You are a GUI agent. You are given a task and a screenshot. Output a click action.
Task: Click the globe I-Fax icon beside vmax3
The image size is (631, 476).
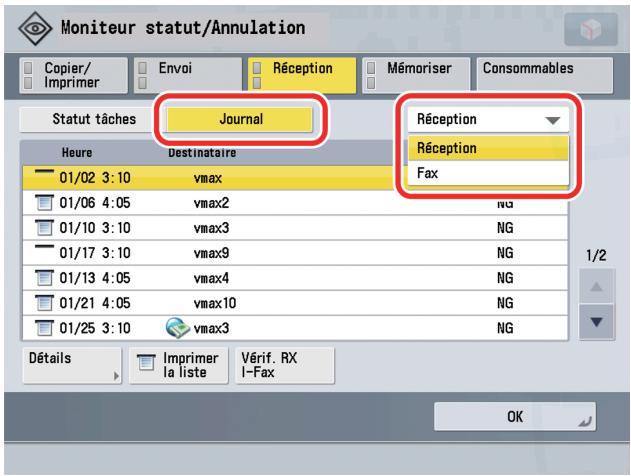click(178, 328)
